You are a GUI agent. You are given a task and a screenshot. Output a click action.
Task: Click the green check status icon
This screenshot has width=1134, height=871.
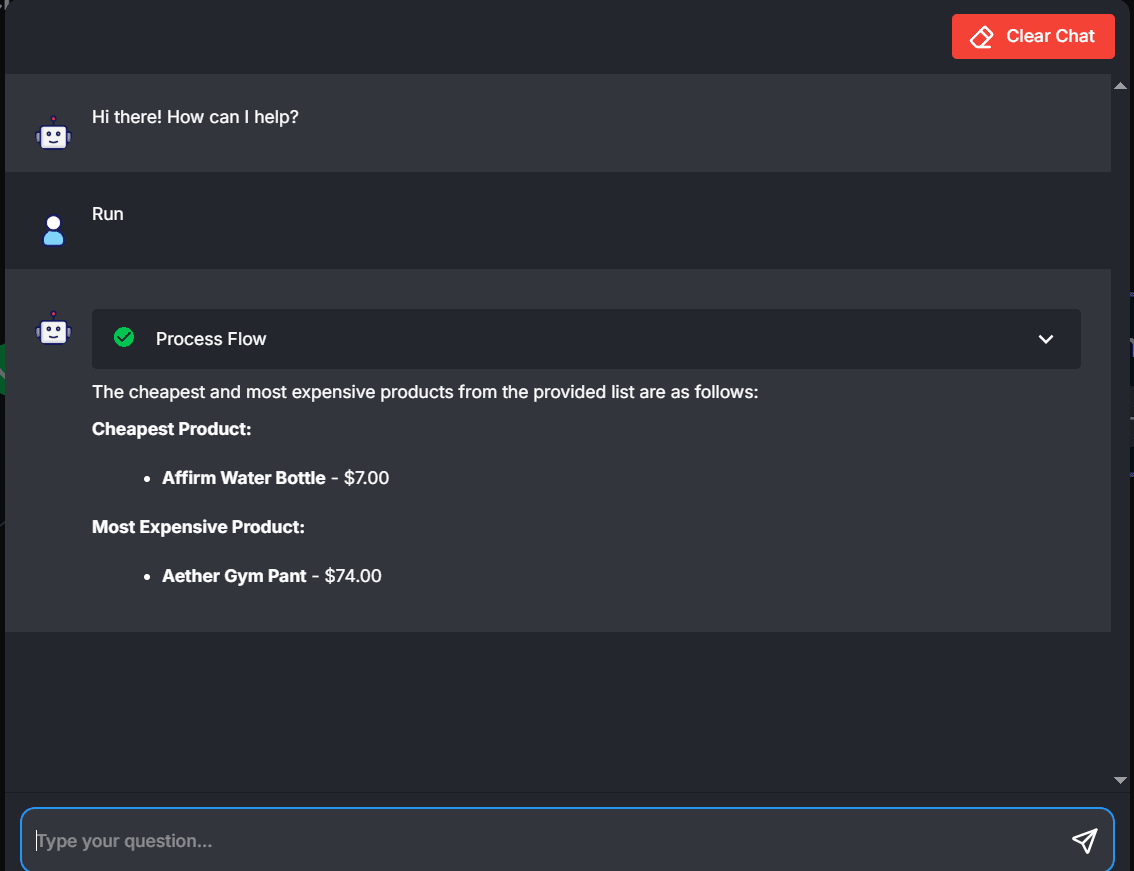[x=124, y=338]
